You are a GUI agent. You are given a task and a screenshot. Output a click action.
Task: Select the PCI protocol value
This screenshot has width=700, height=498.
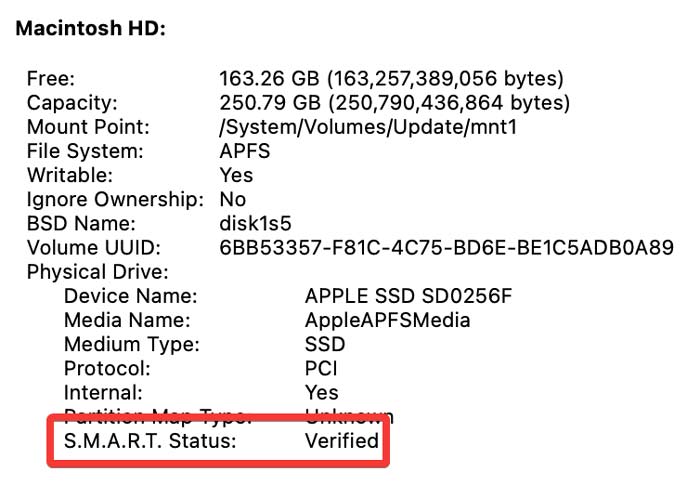tap(320, 368)
